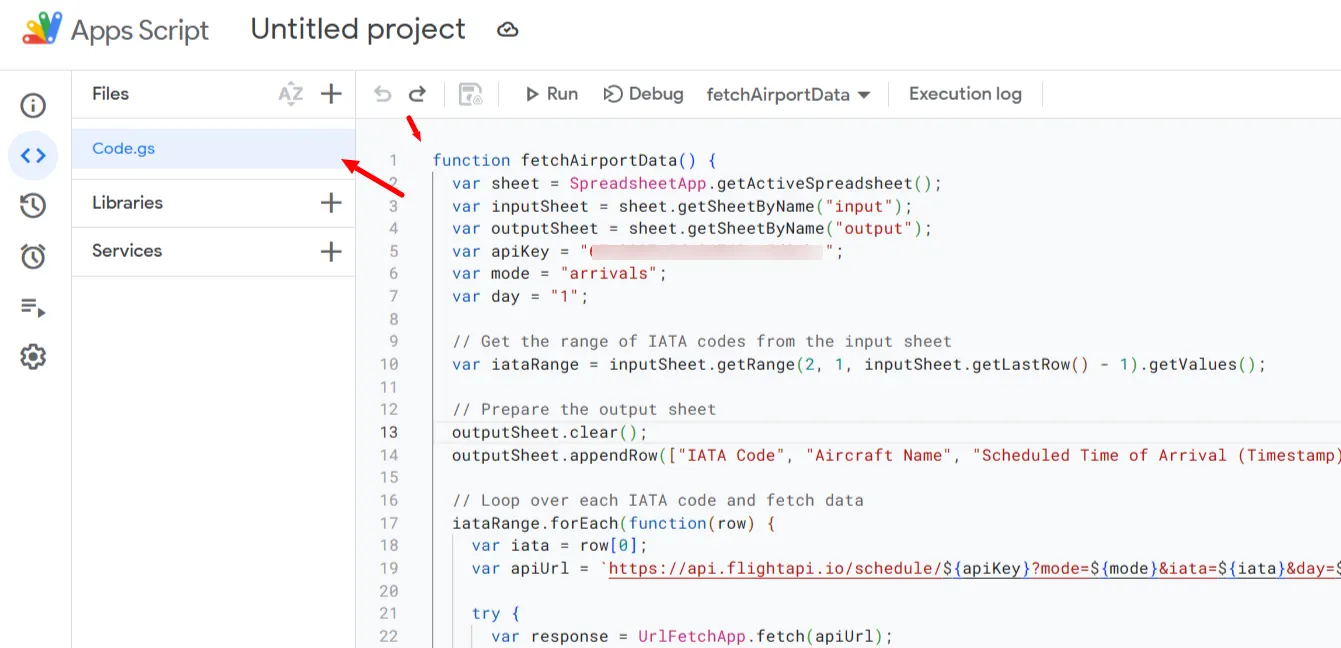Click the redo arrow in toolbar
The height and width of the screenshot is (648, 1341).
[417, 94]
